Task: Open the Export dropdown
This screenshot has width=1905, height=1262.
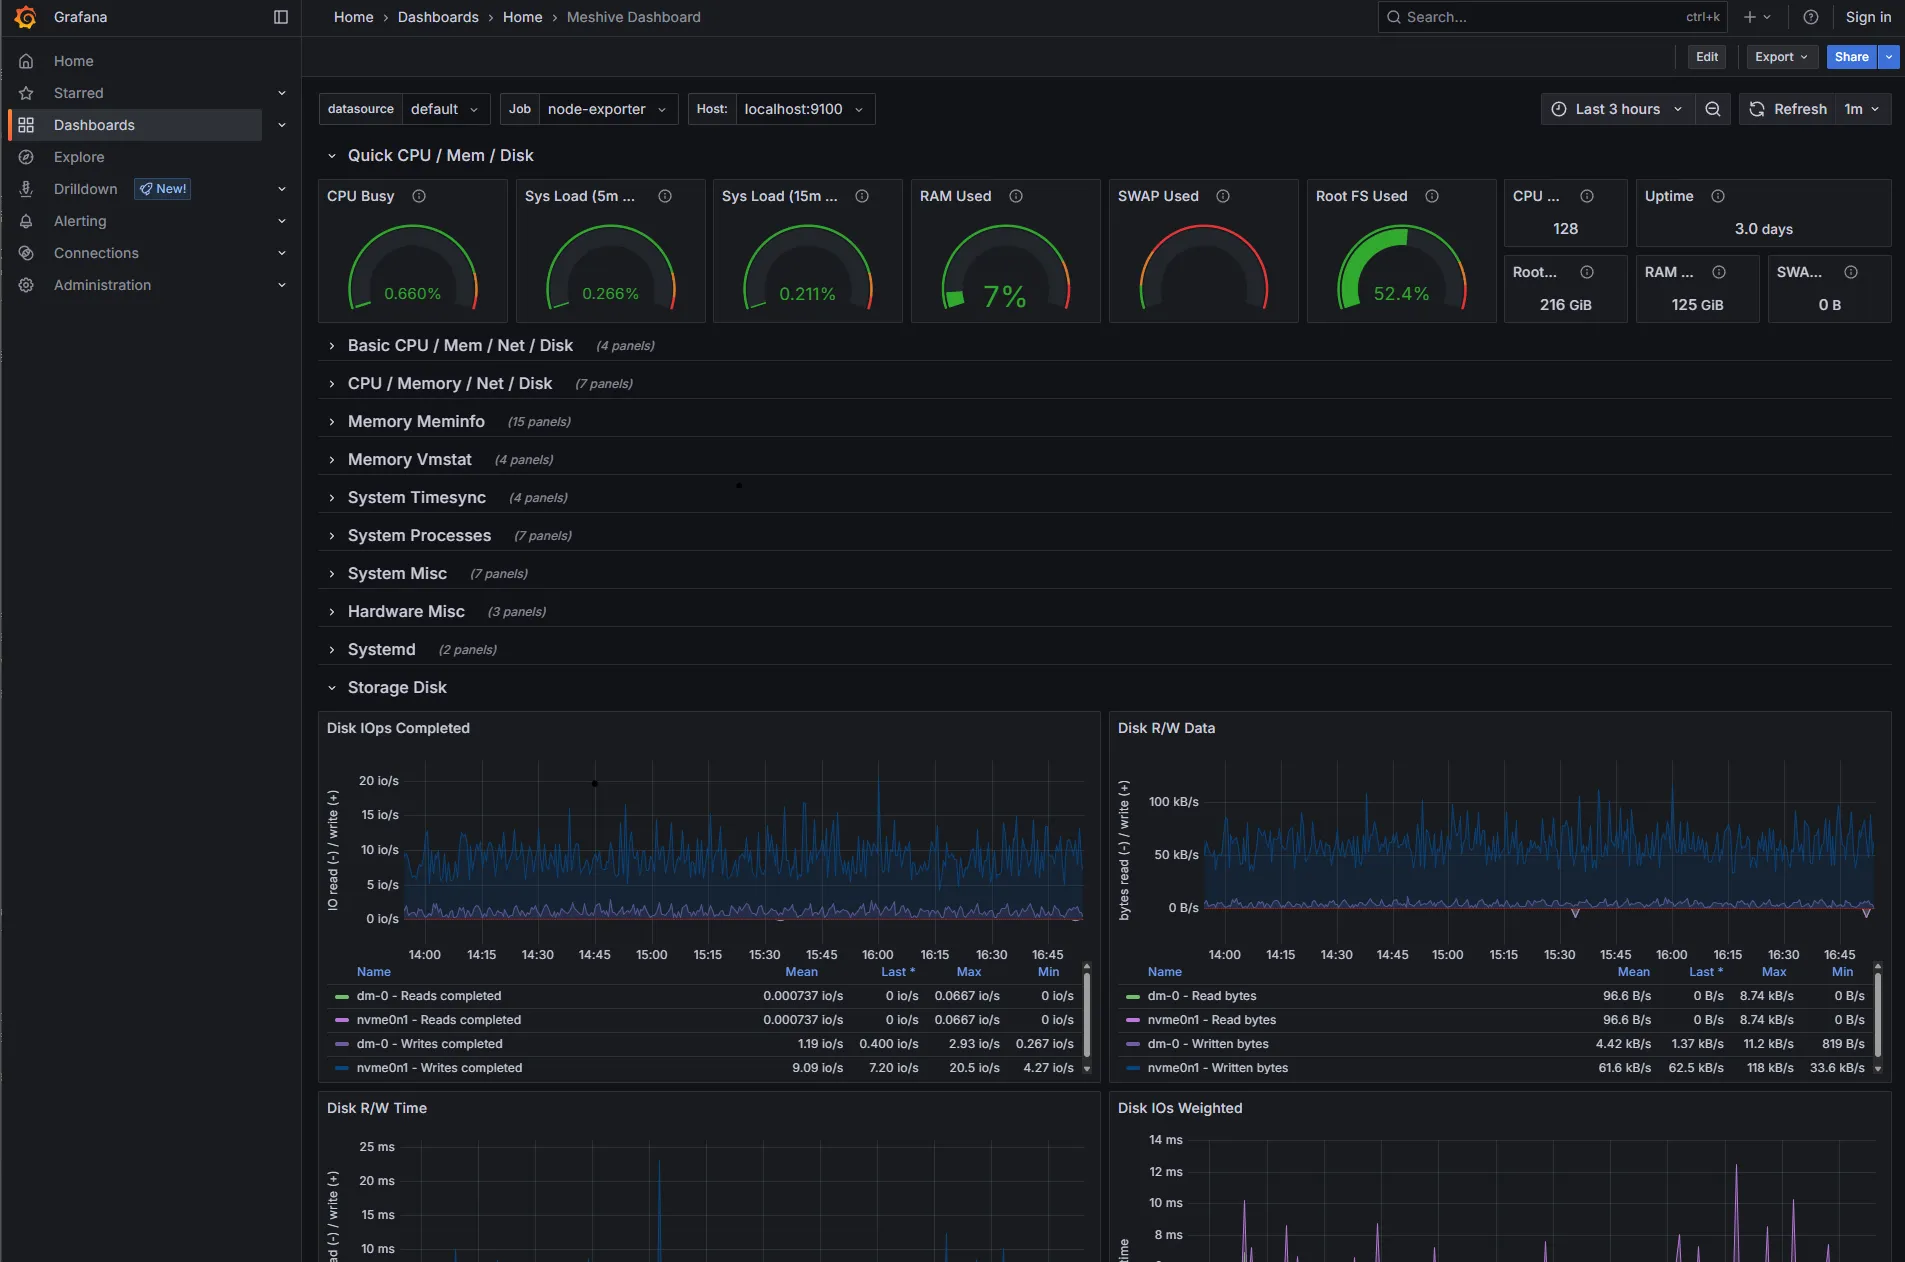Action: pos(1781,57)
